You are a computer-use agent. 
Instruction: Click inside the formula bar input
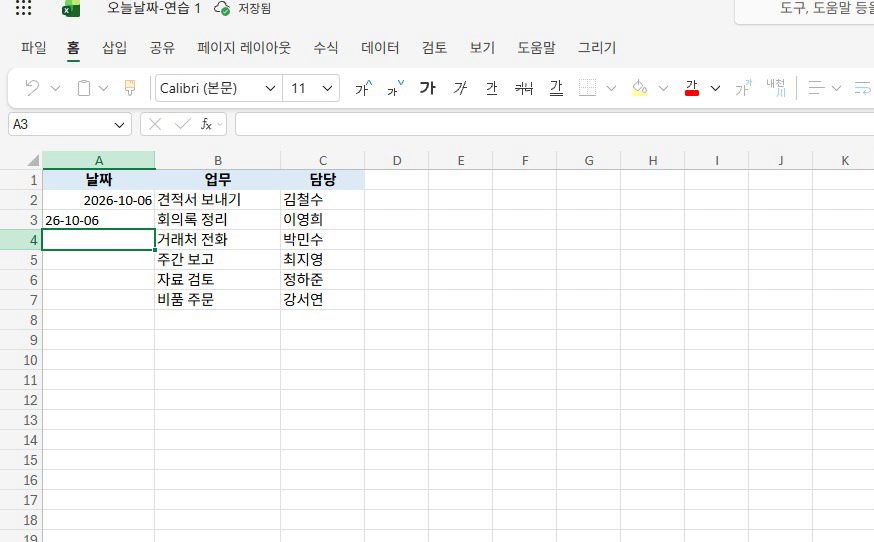point(555,124)
